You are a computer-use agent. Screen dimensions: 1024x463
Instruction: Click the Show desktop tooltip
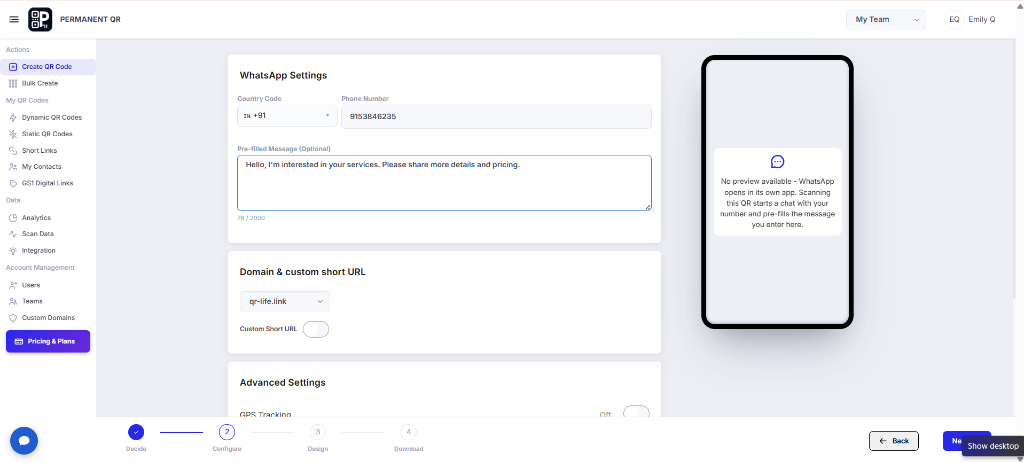(x=993, y=446)
